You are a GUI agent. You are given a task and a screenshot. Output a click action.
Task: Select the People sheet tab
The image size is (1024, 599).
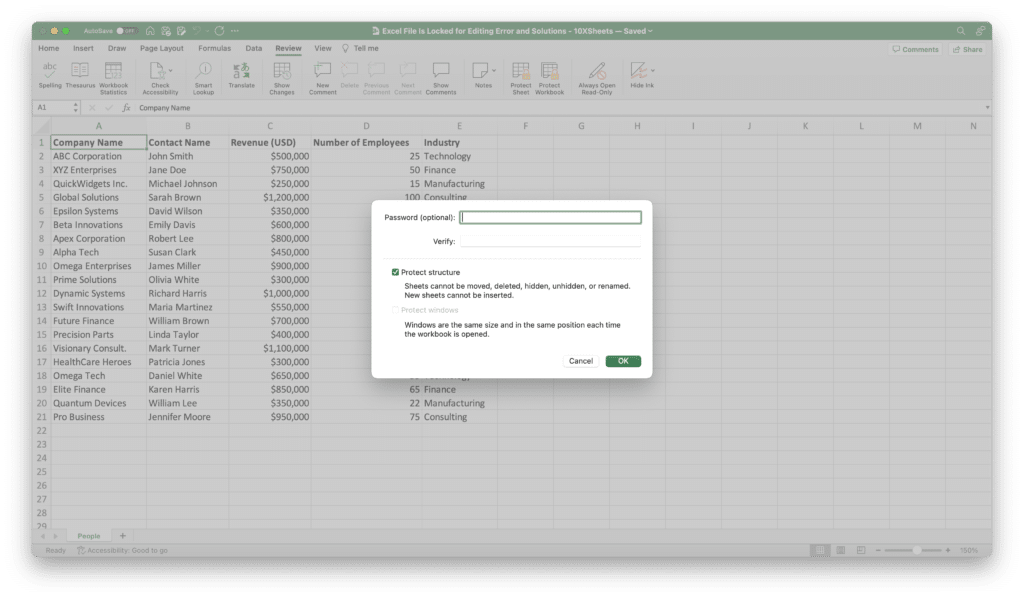click(x=89, y=536)
